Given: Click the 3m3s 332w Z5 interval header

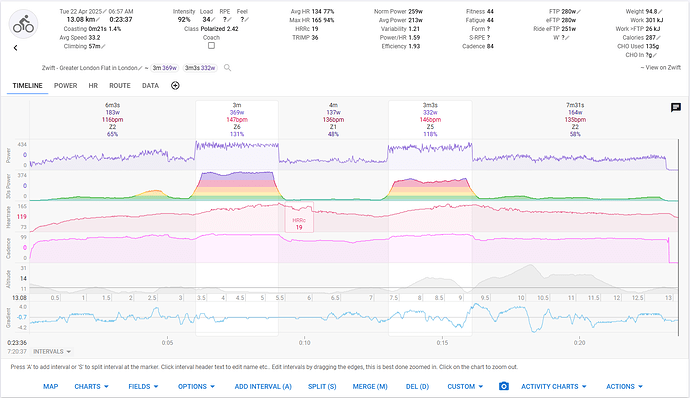Looking at the screenshot, I should (x=430, y=119).
